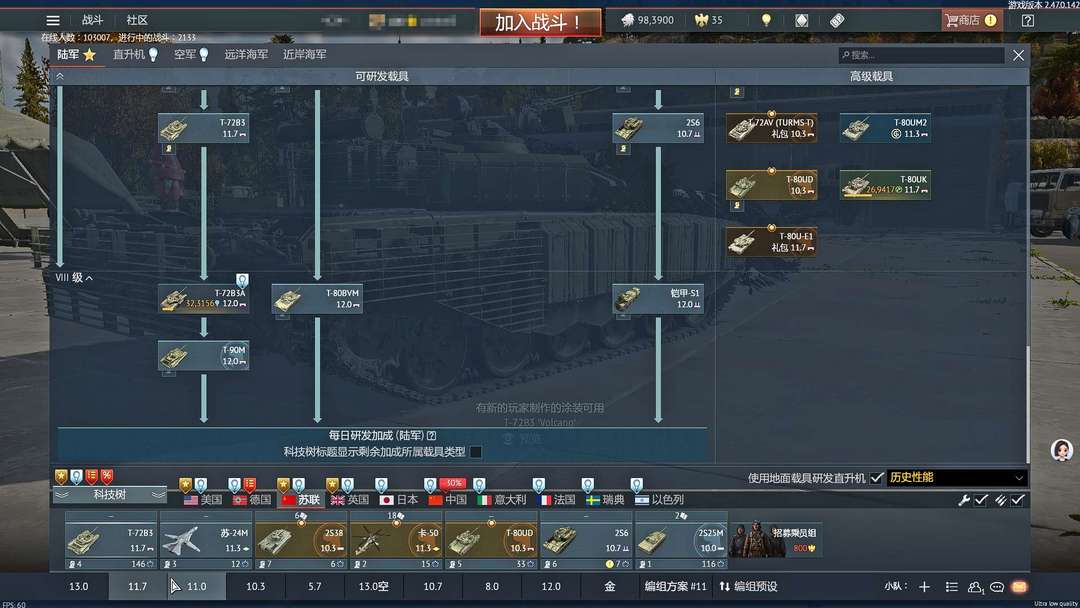Open the 商店 shop button

pyautogui.click(x=971, y=21)
